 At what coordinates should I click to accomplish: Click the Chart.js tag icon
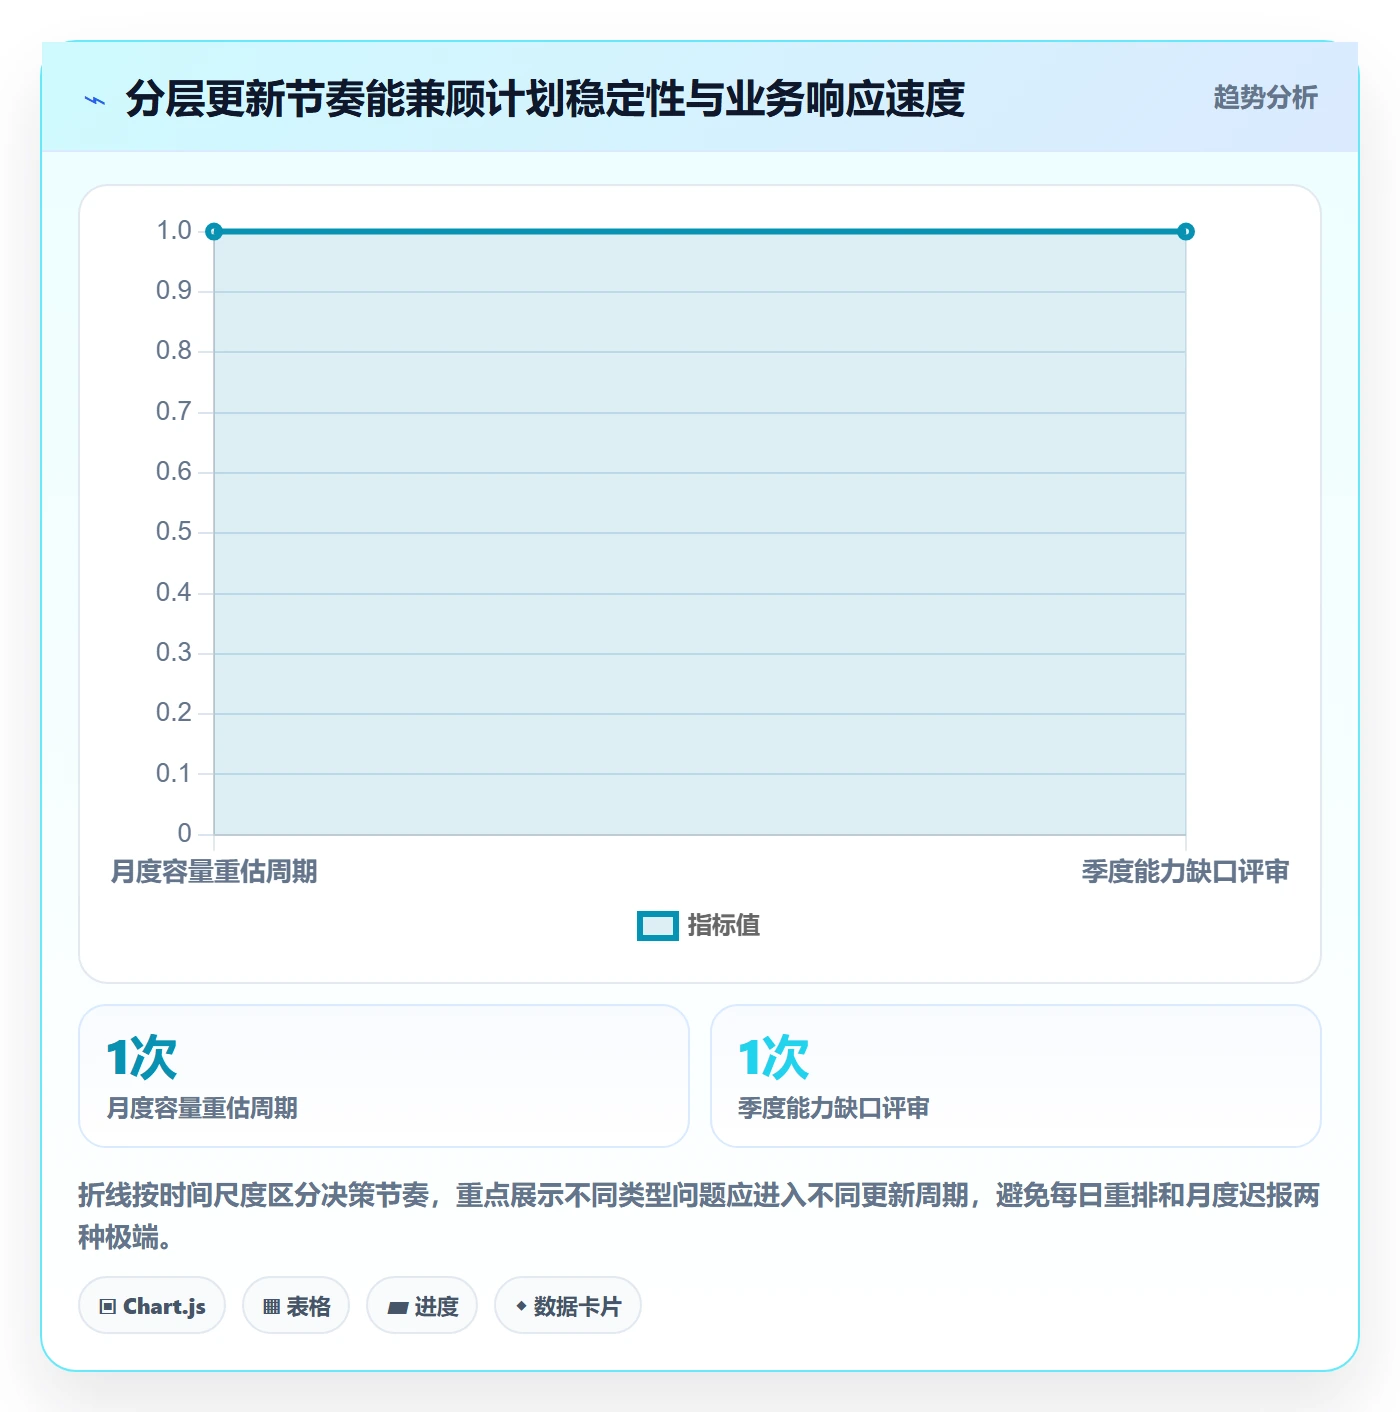click(x=108, y=1306)
